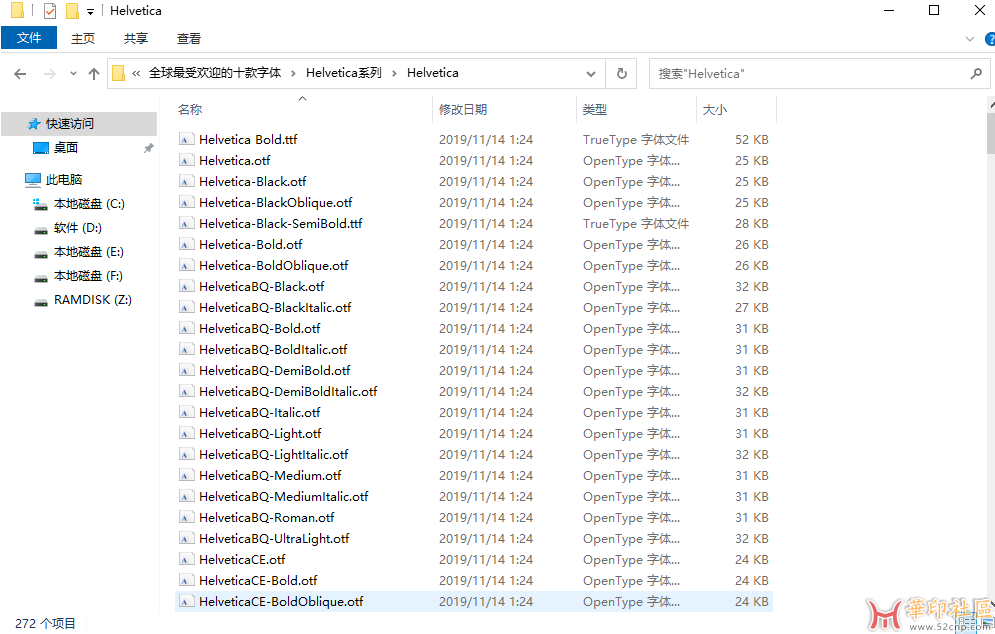This screenshot has width=995, height=634.
Task: Select the Helvetica Bold.ttf font icon
Action: [x=186, y=140]
